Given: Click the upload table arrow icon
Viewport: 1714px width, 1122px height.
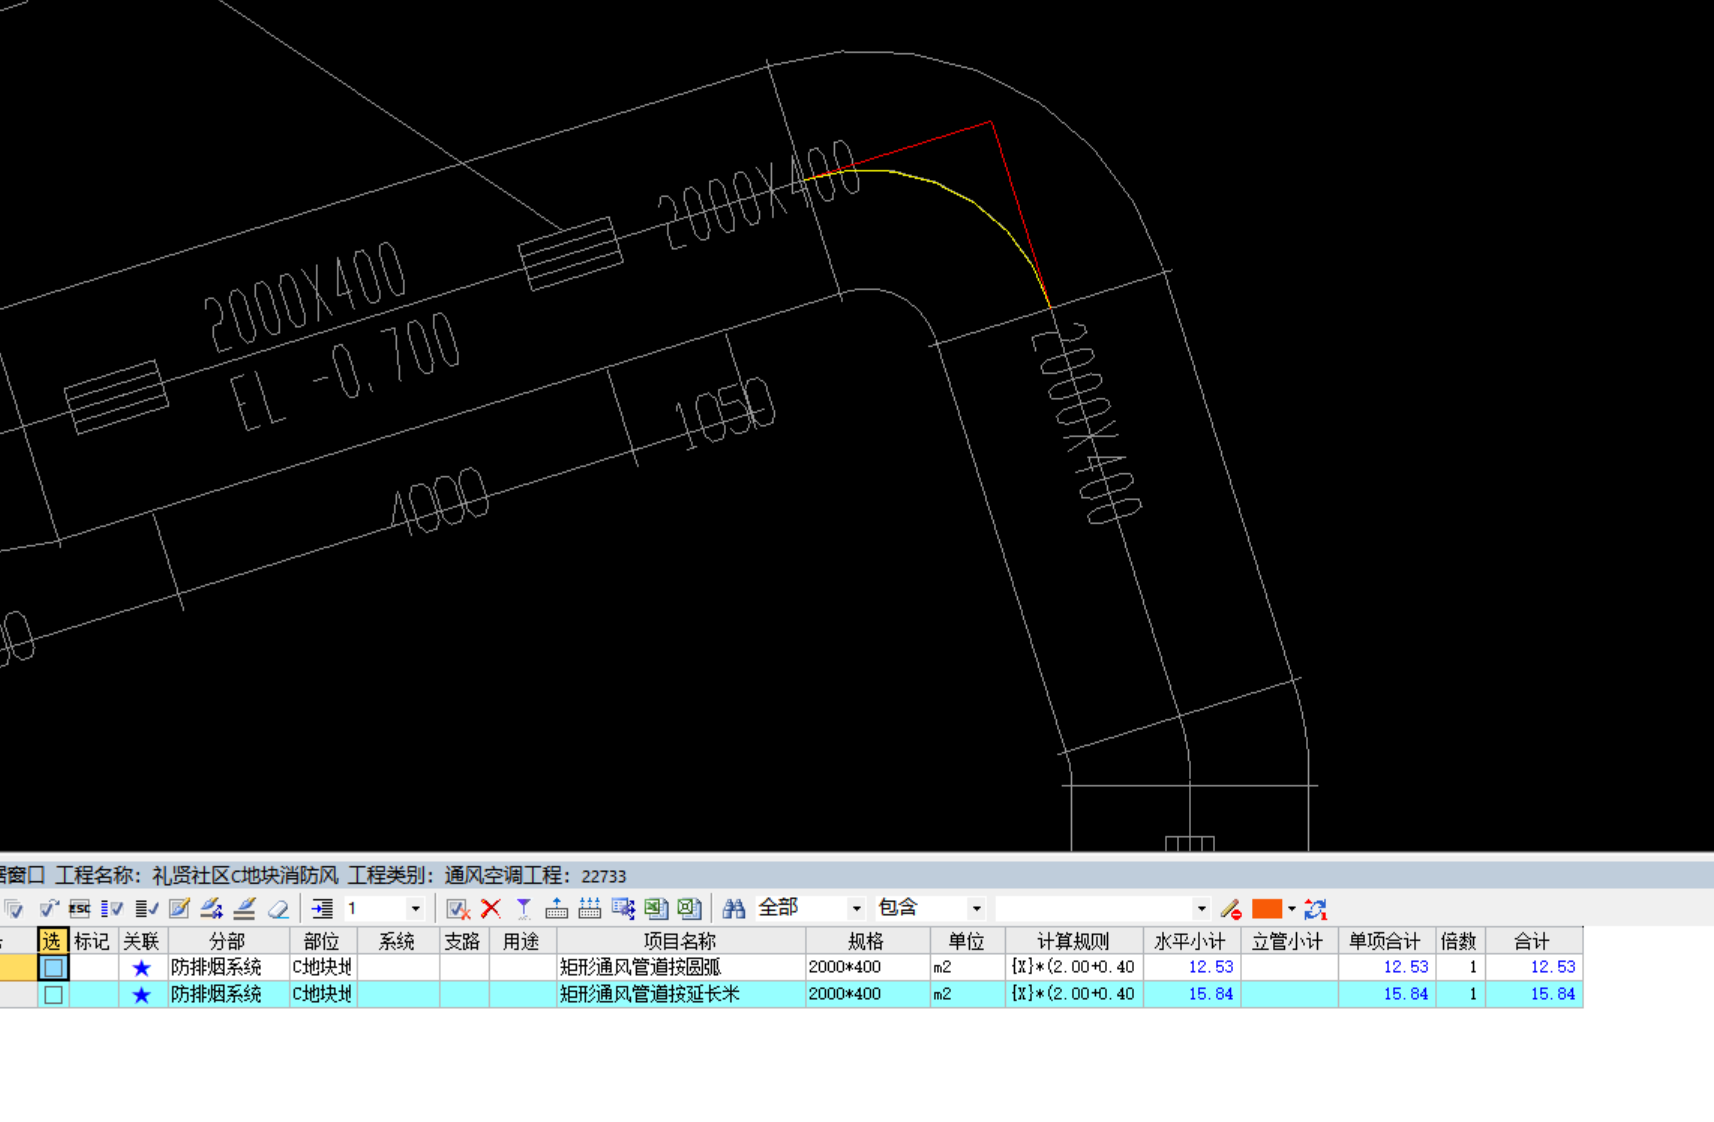Looking at the screenshot, I should click(556, 909).
